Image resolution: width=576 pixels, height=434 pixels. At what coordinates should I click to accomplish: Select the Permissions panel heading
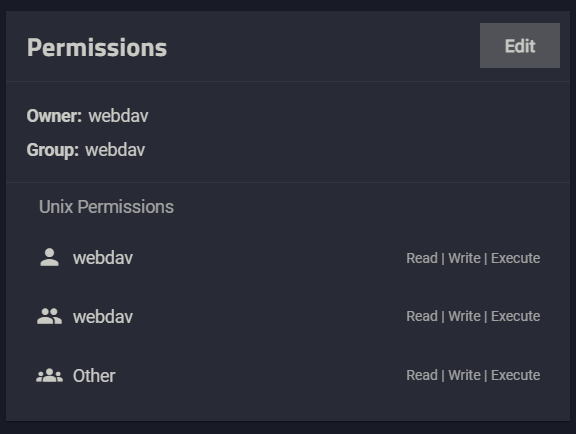tap(97, 48)
